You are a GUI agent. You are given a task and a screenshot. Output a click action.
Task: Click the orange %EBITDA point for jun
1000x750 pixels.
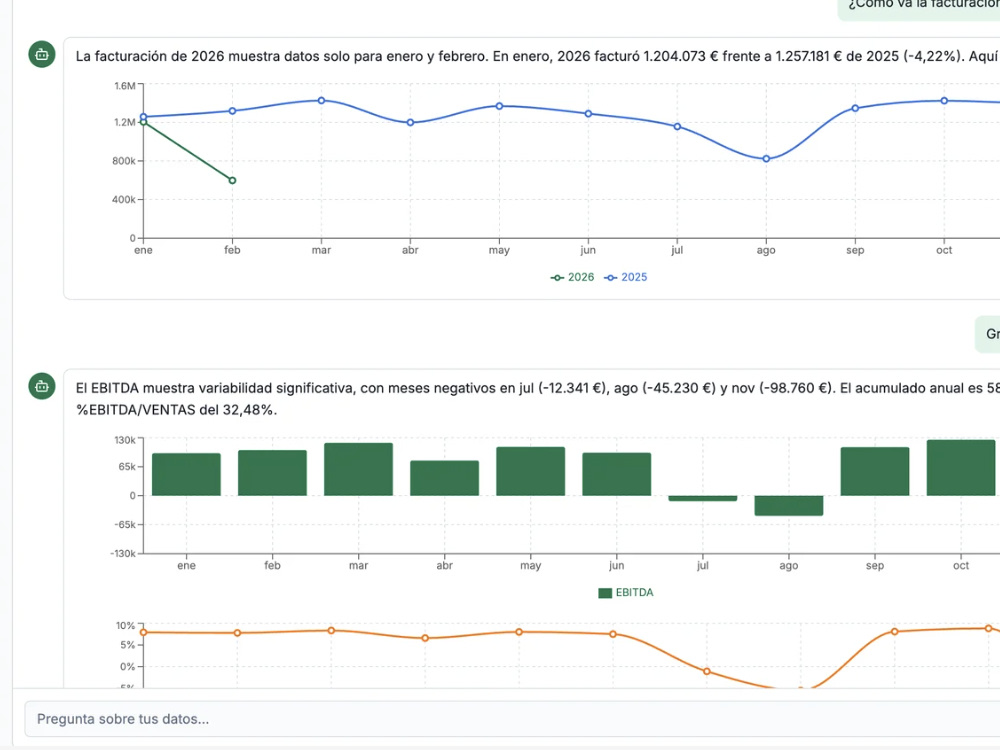(x=613, y=634)
